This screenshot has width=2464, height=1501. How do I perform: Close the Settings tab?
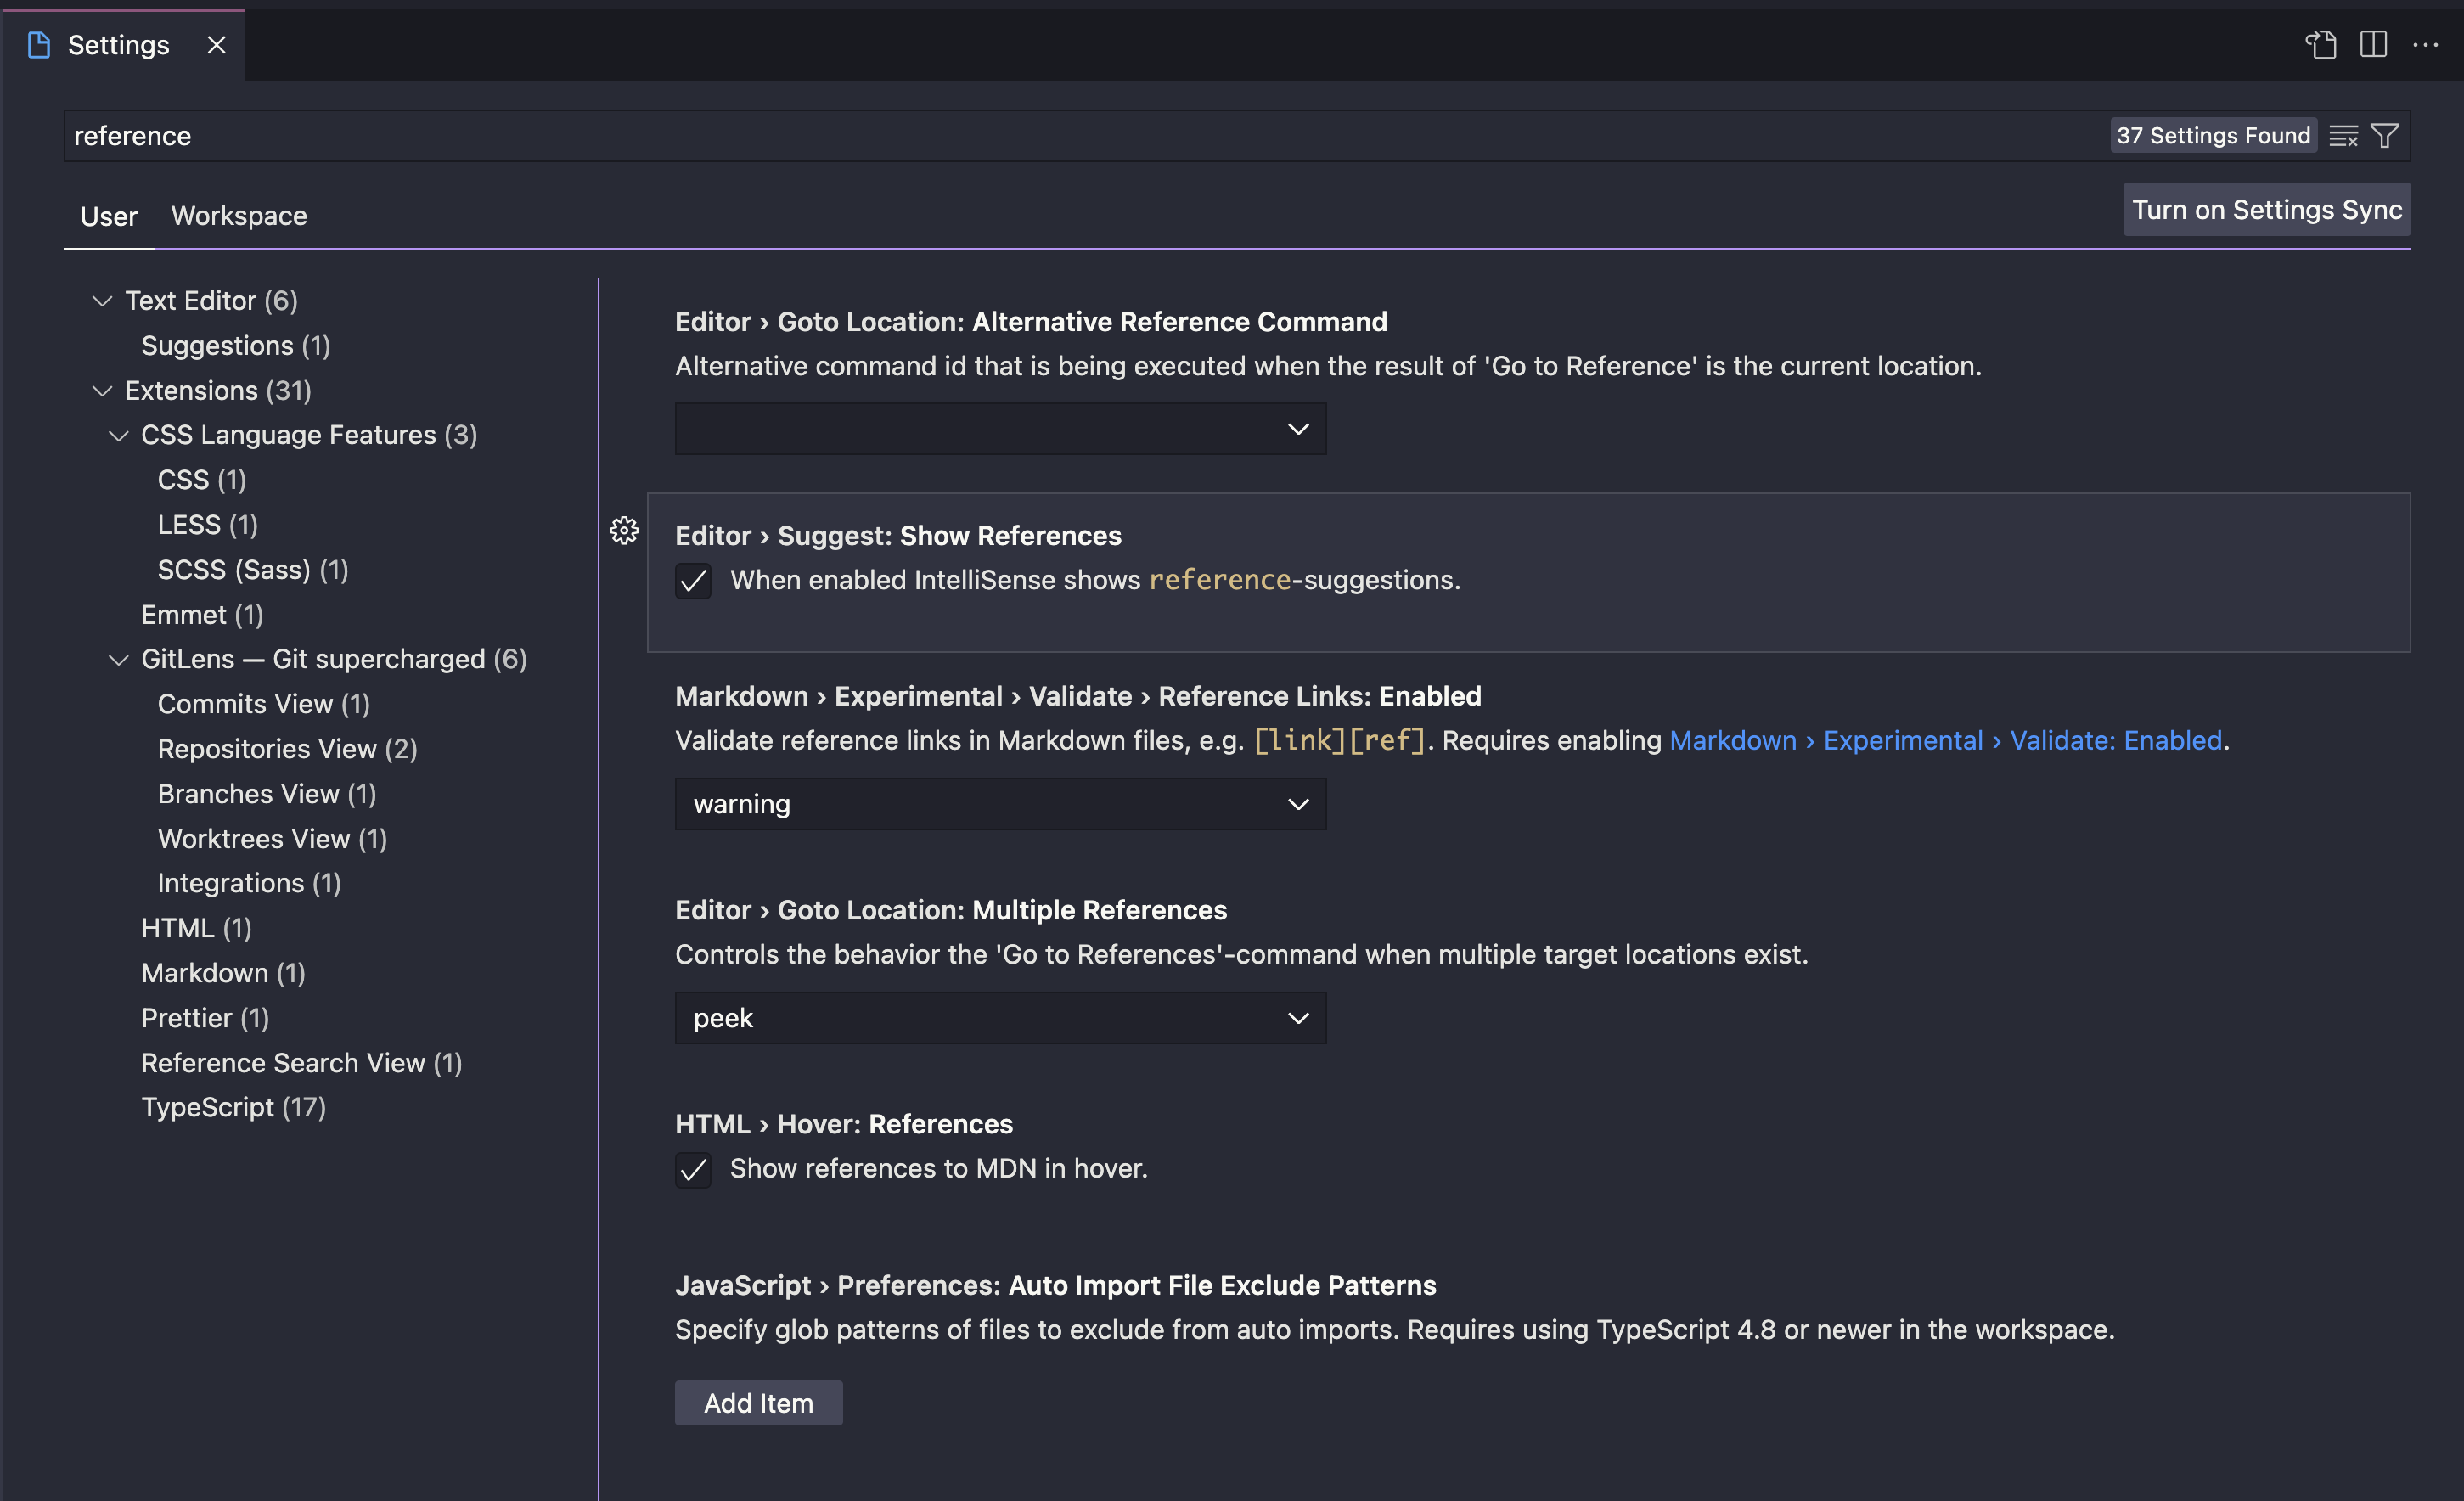pos(216,45)
